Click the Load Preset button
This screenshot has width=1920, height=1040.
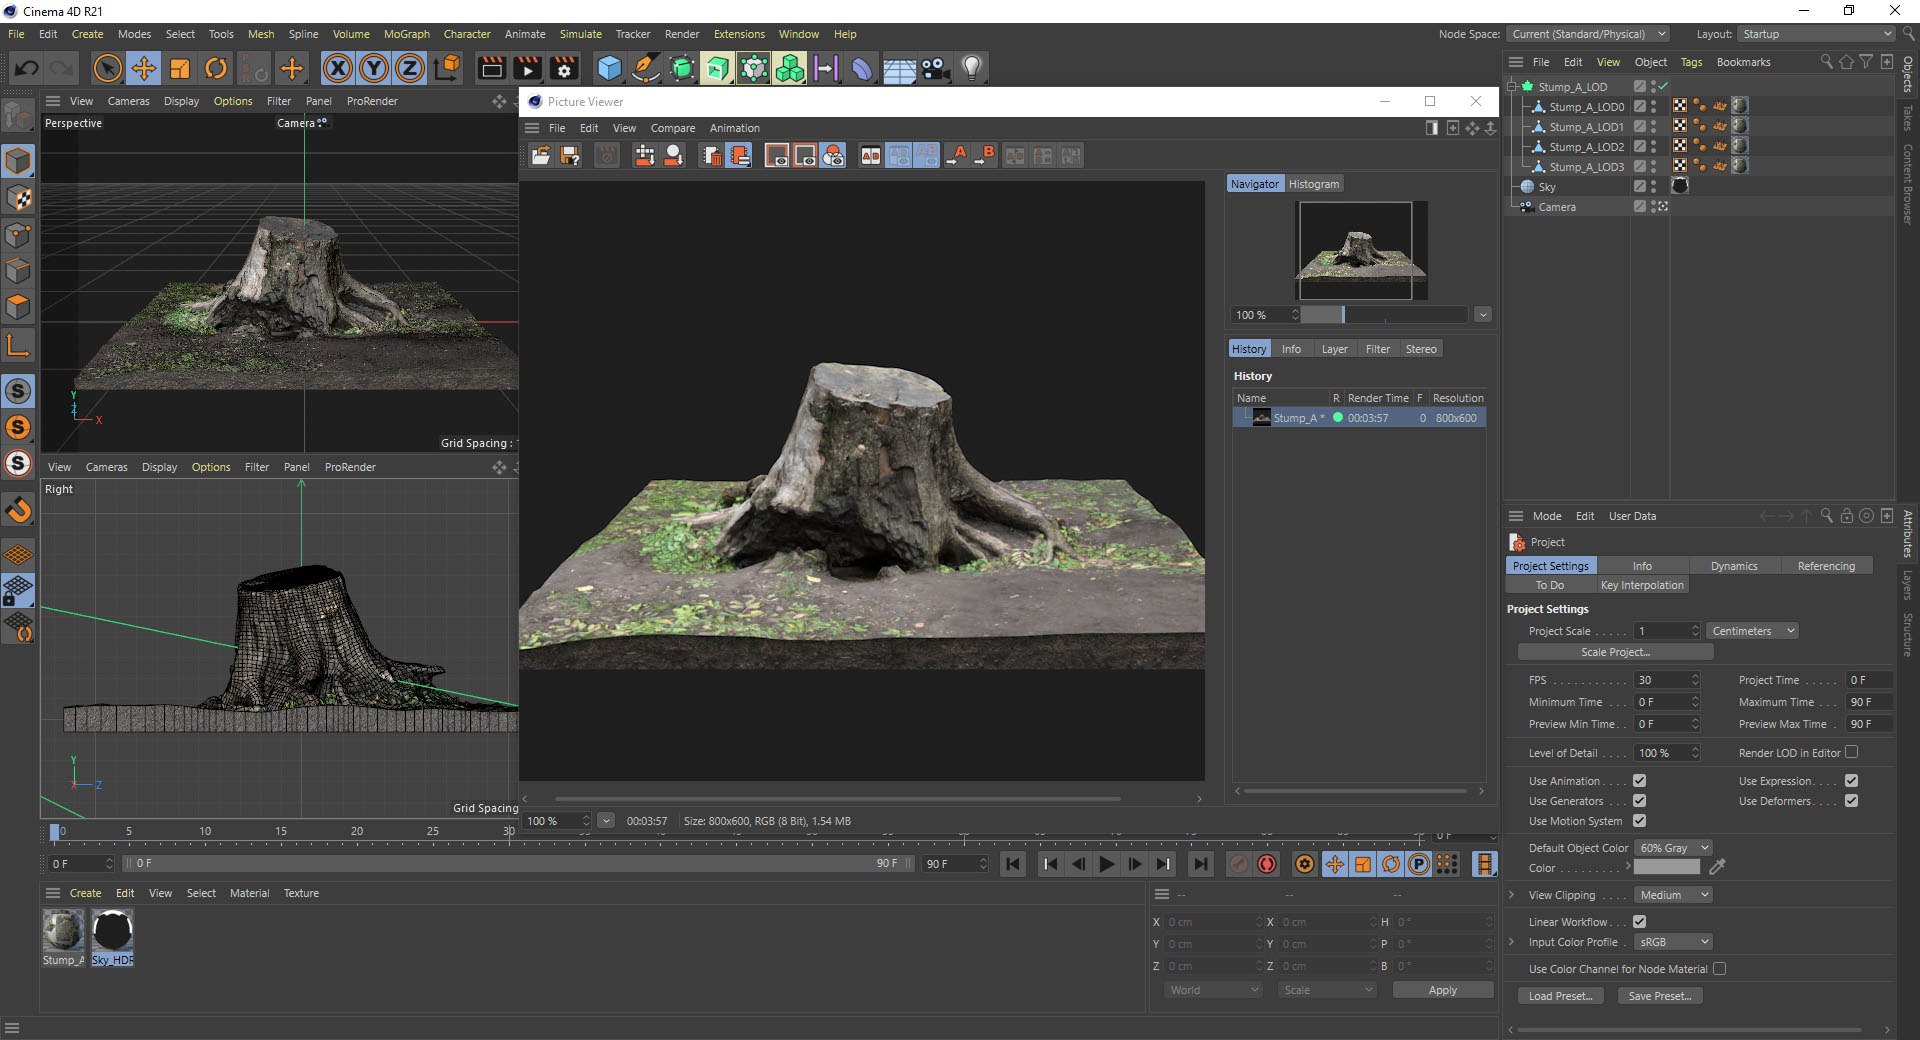[x=1560, y=996]
